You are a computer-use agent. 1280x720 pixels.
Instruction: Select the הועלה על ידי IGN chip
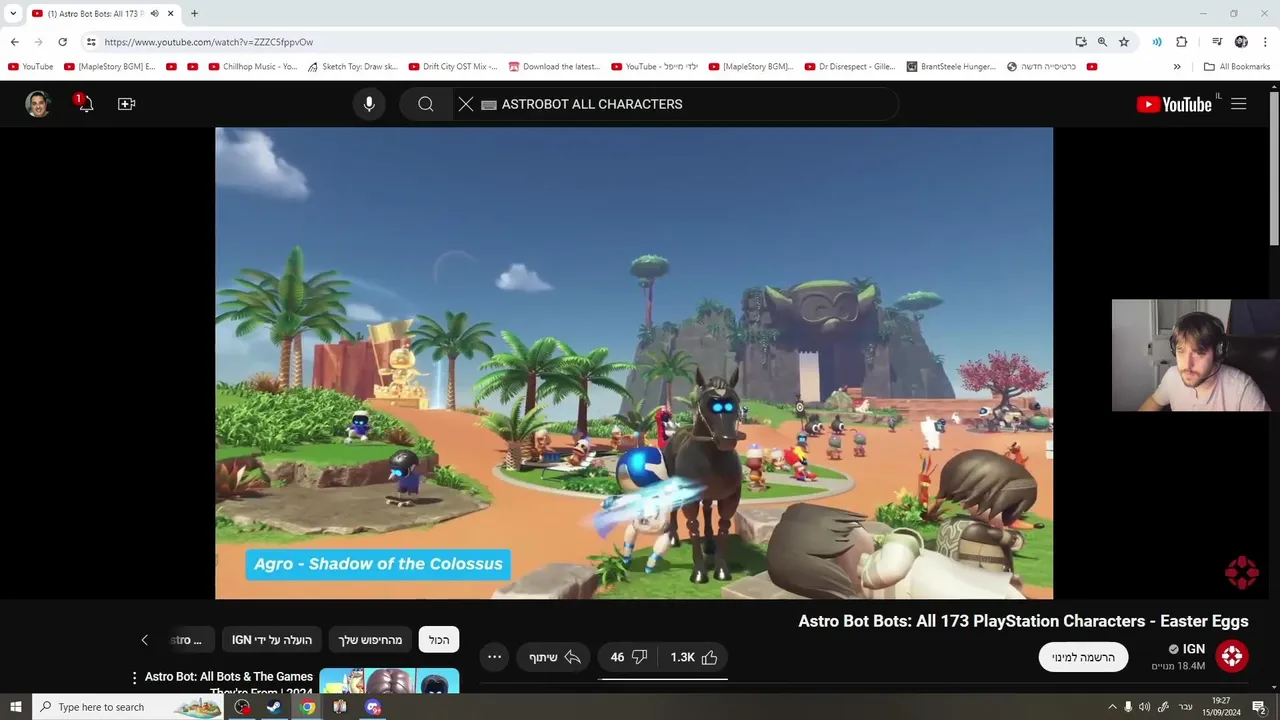(272, 640)
